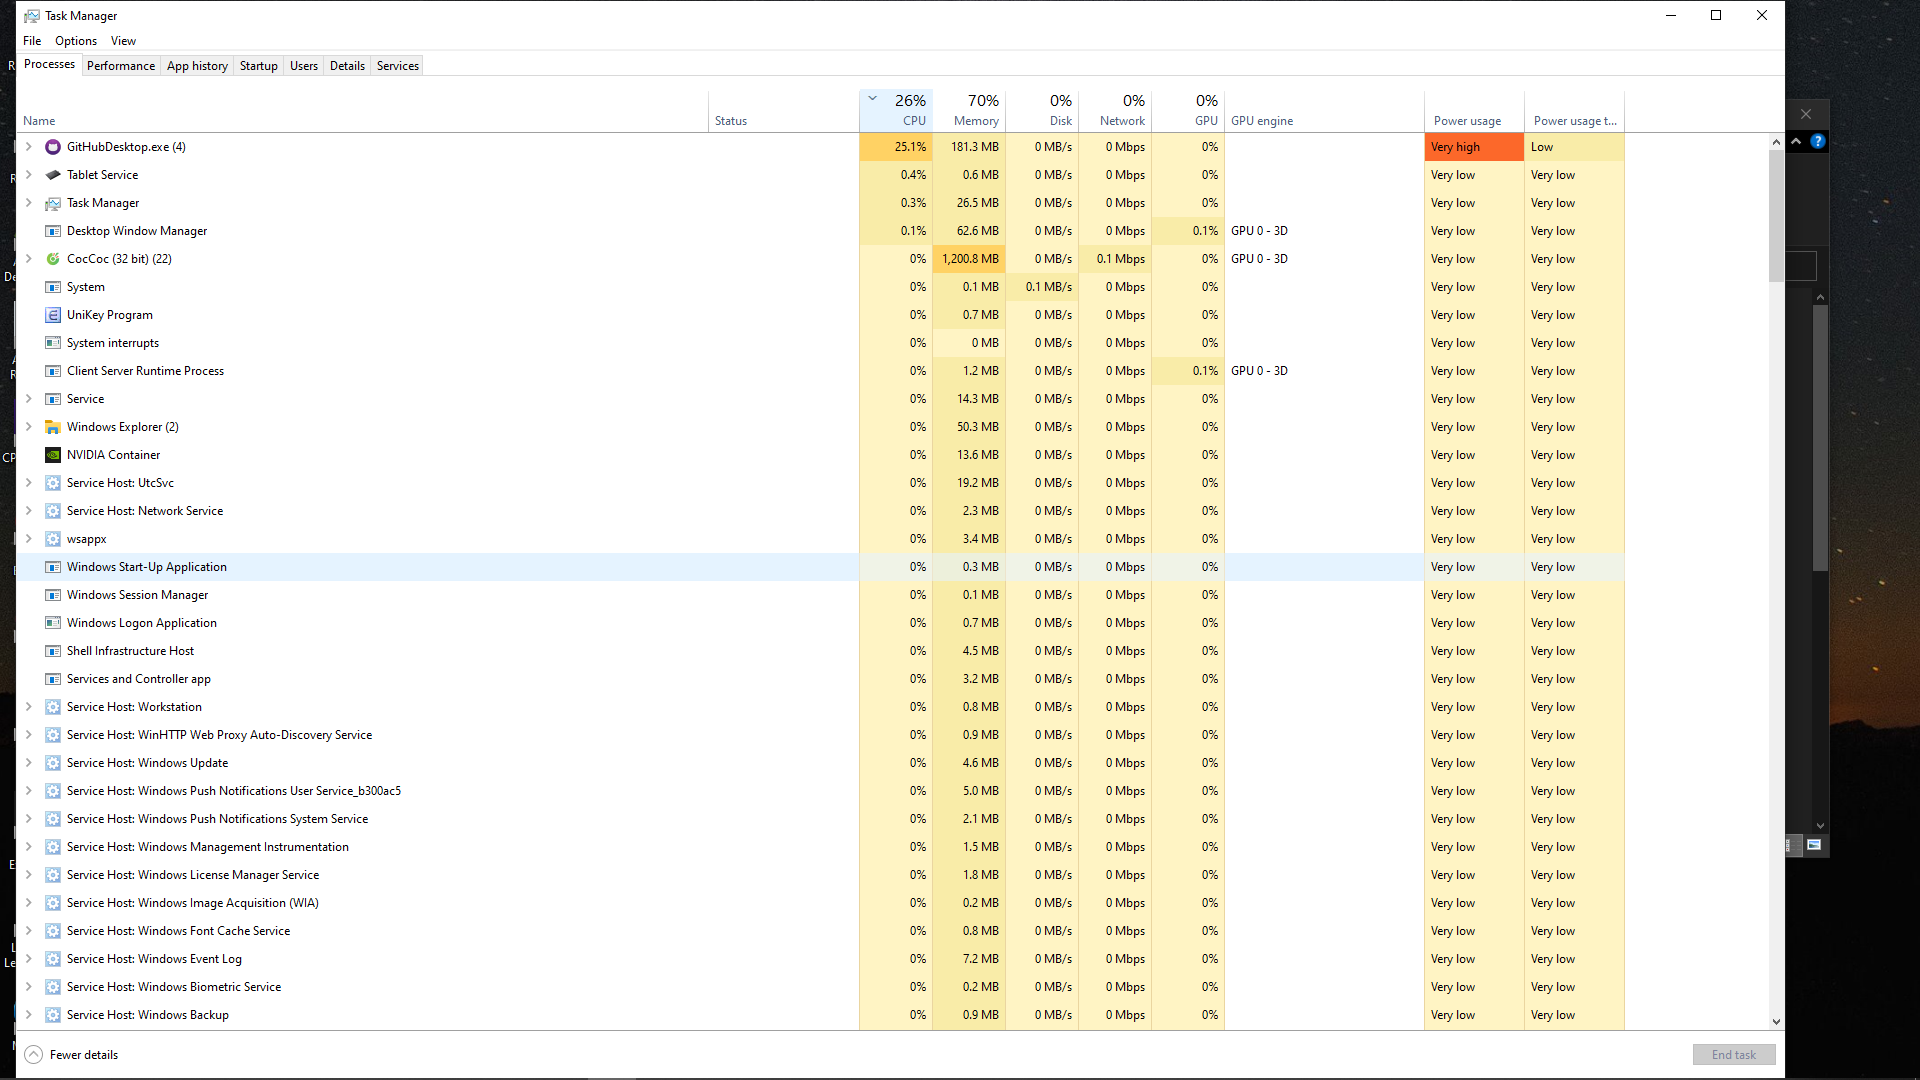Viewport: 1920px width, 1080px height.
Task: Click the End task button
Action: (x=1734, y=1055)
